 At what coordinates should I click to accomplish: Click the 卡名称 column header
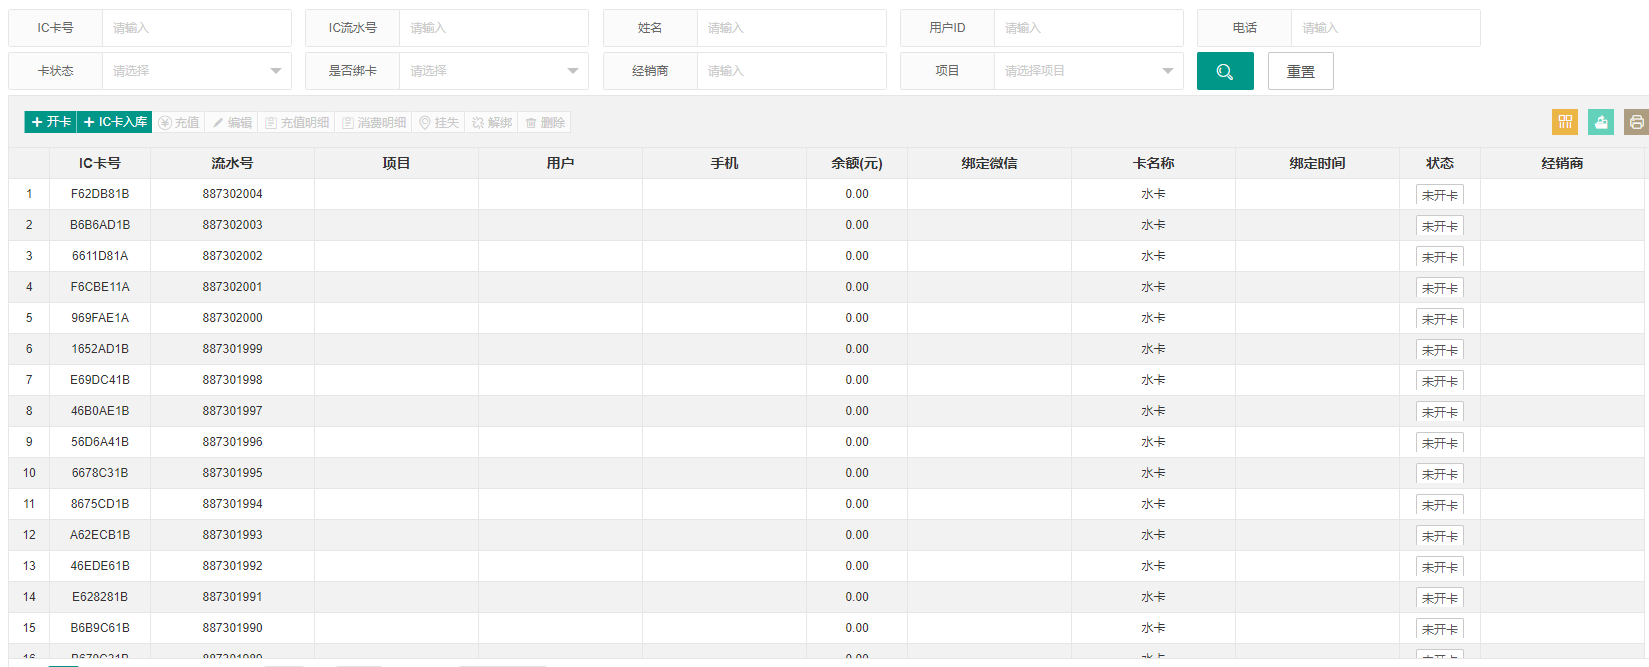1153,163
